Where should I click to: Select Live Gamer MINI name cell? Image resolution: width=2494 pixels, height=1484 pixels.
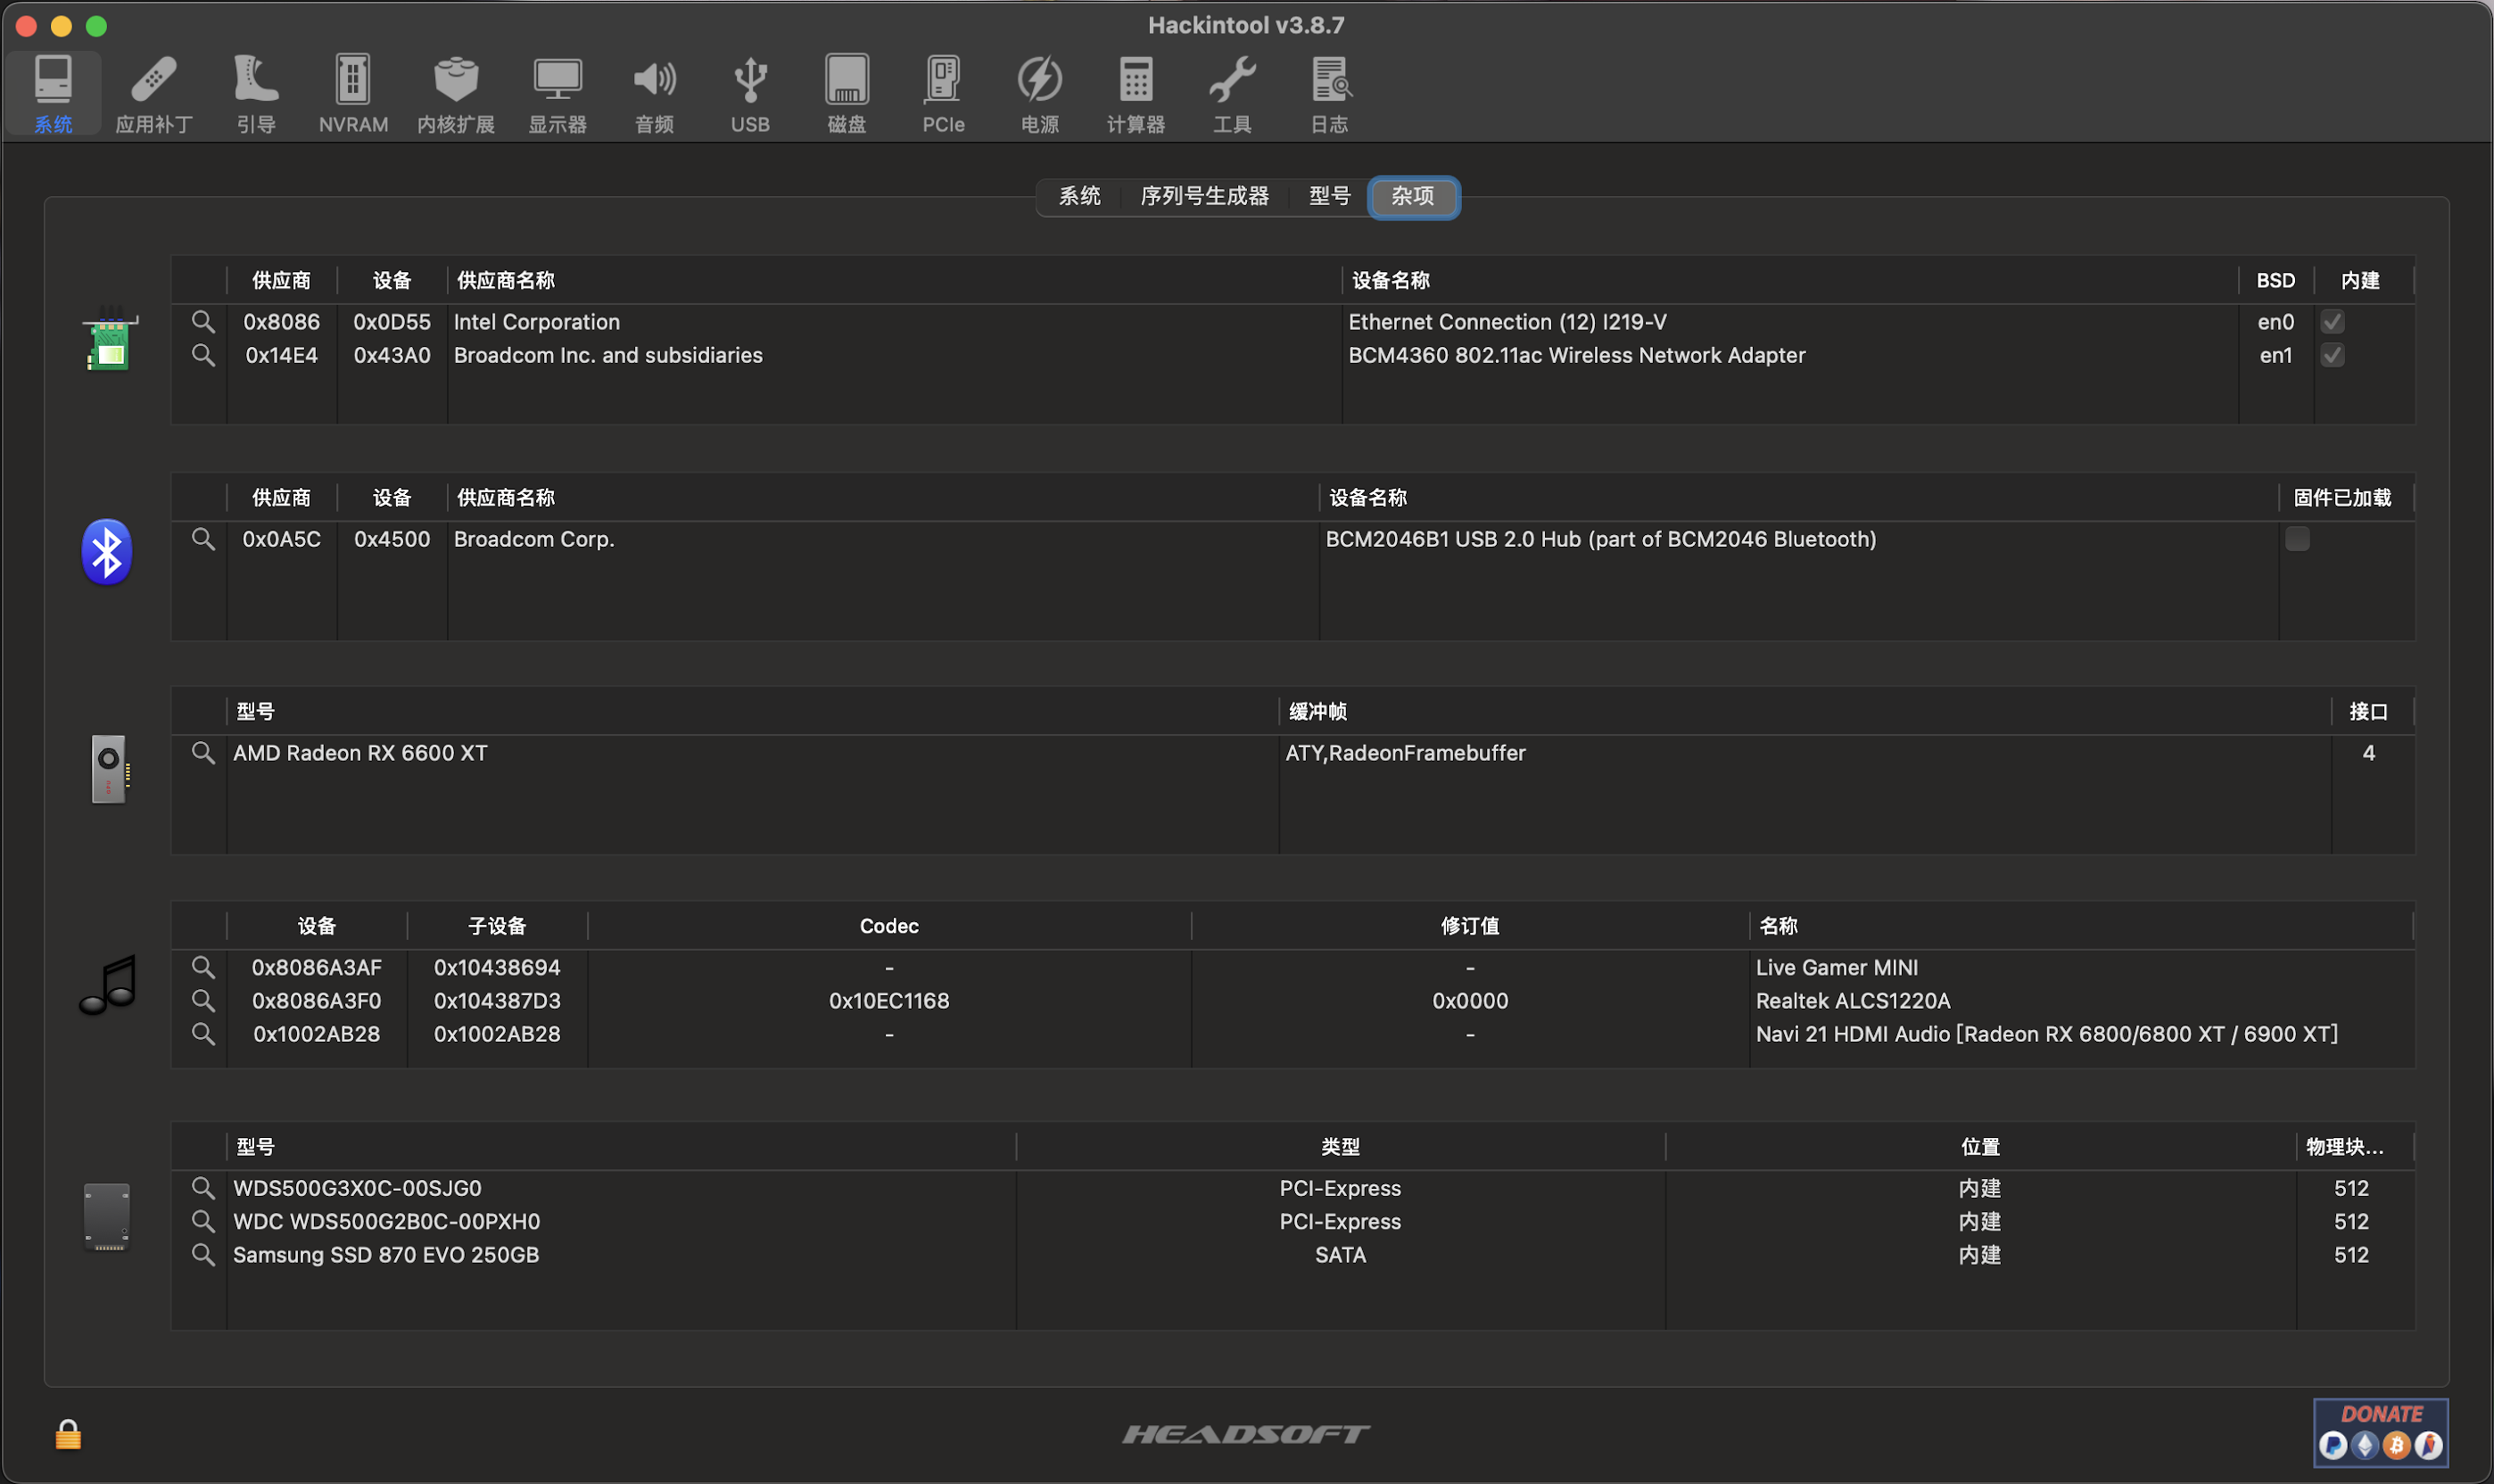(1836, 967)
